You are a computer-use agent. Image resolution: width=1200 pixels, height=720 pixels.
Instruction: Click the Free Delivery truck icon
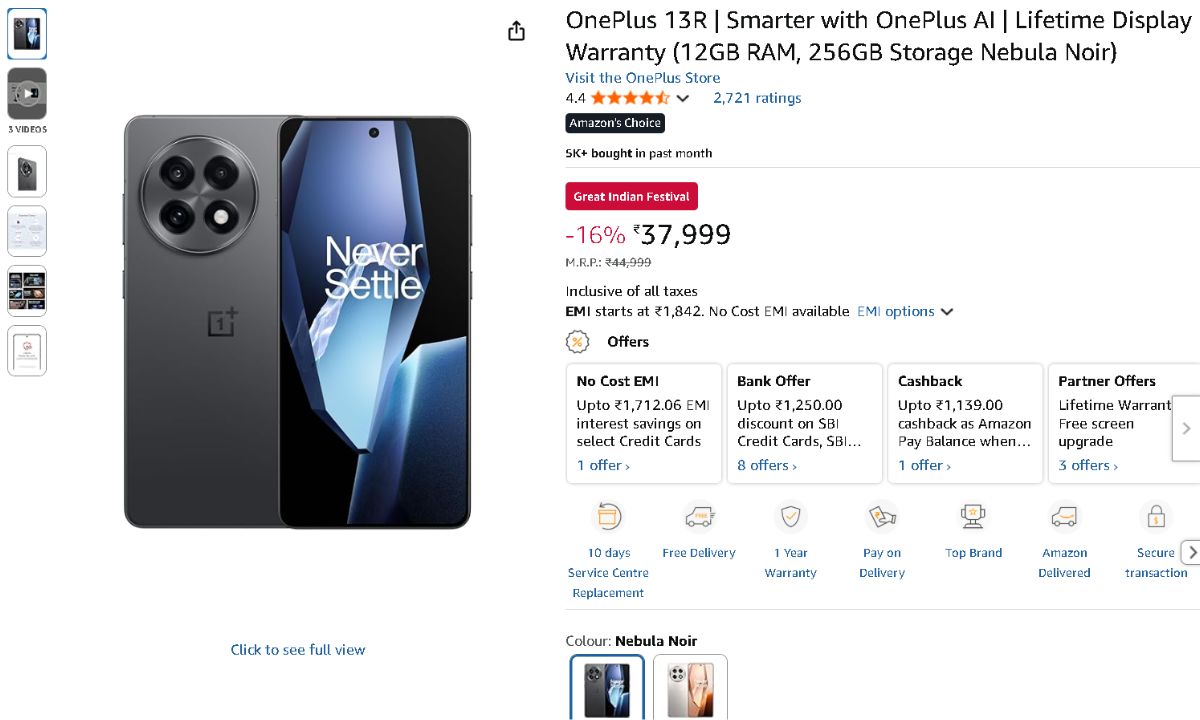tap(699, 517)
